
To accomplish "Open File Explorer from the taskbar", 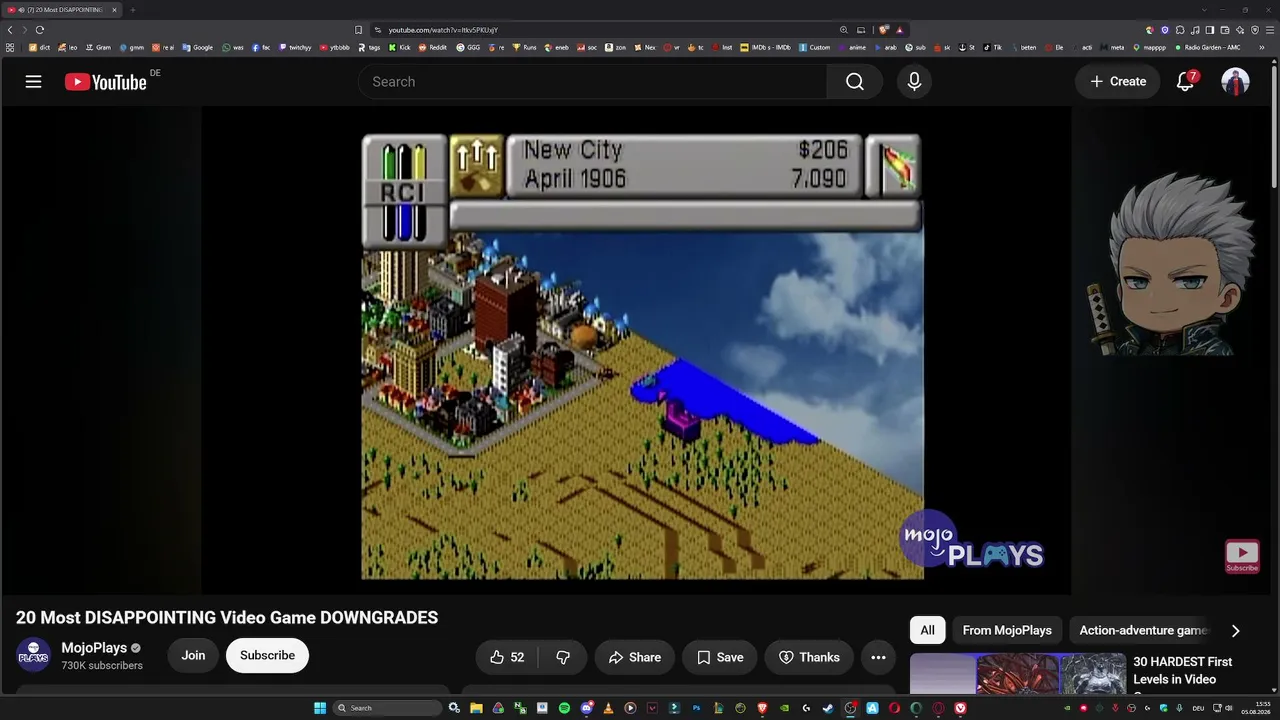I will [476, 708].
